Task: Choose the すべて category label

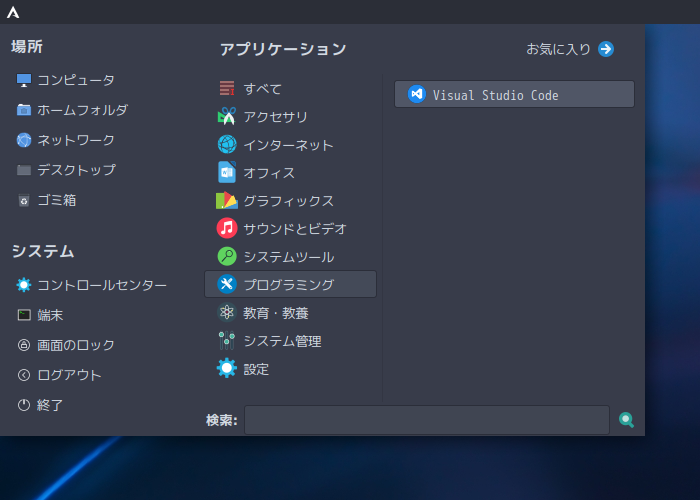Action: [262, 89]
